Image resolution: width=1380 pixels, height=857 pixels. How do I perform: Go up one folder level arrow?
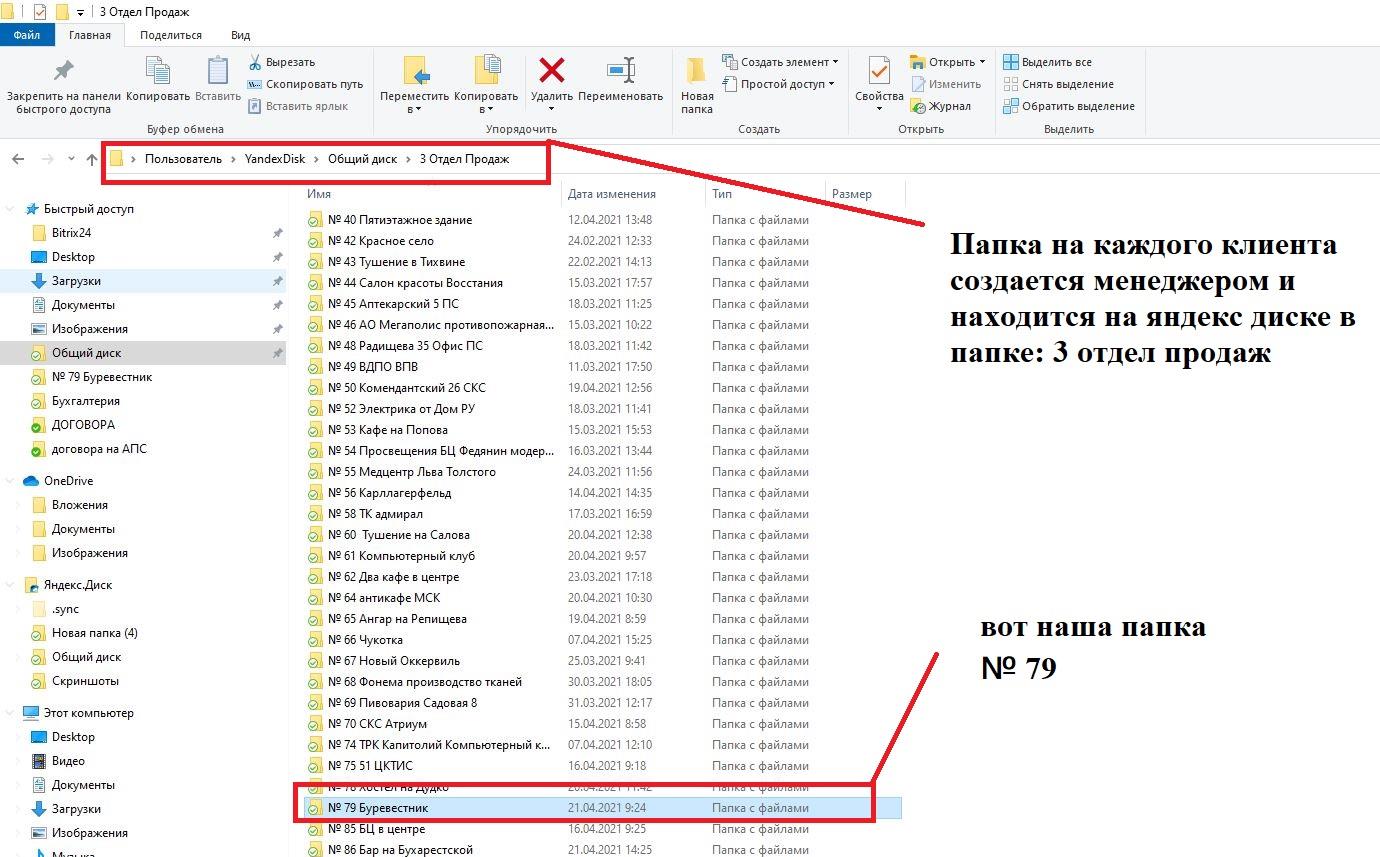click(92, 159)
